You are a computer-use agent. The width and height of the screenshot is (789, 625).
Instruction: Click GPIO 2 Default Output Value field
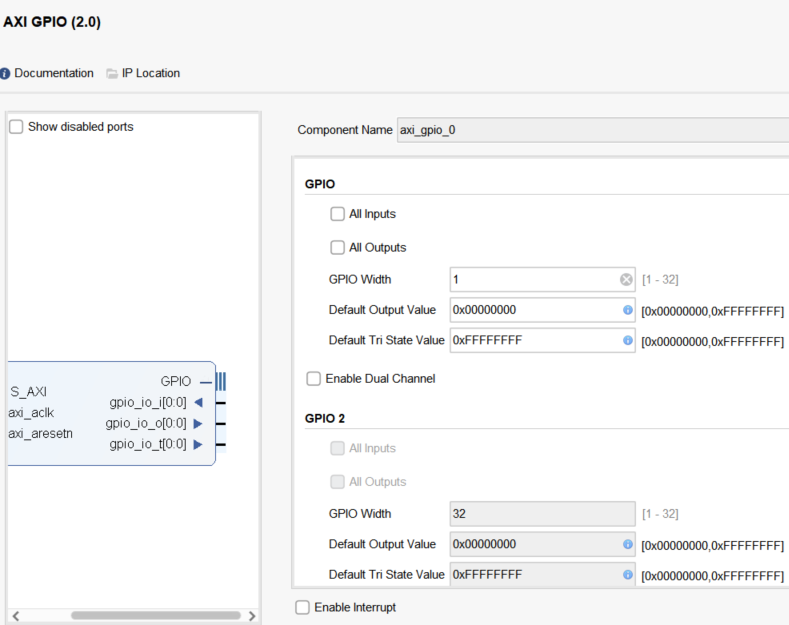(542, 544)
